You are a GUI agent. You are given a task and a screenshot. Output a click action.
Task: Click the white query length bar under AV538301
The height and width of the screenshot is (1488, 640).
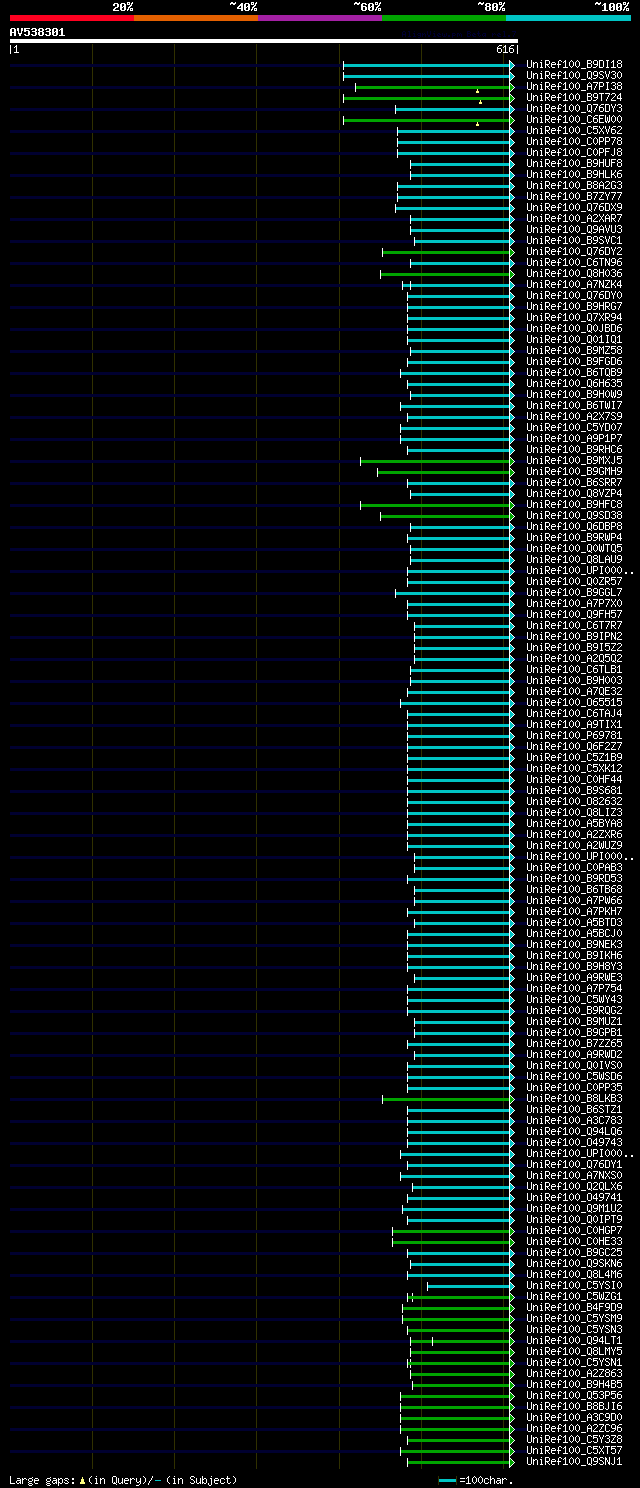[x=263, y=41]
